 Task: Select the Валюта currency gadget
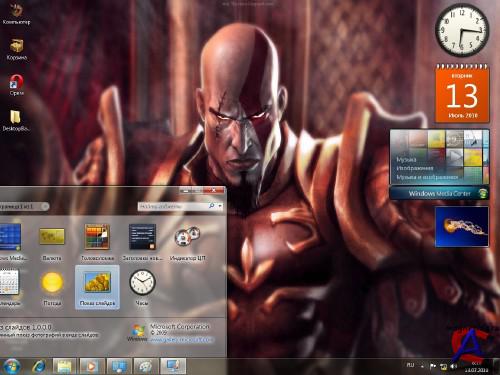point(52,242)
